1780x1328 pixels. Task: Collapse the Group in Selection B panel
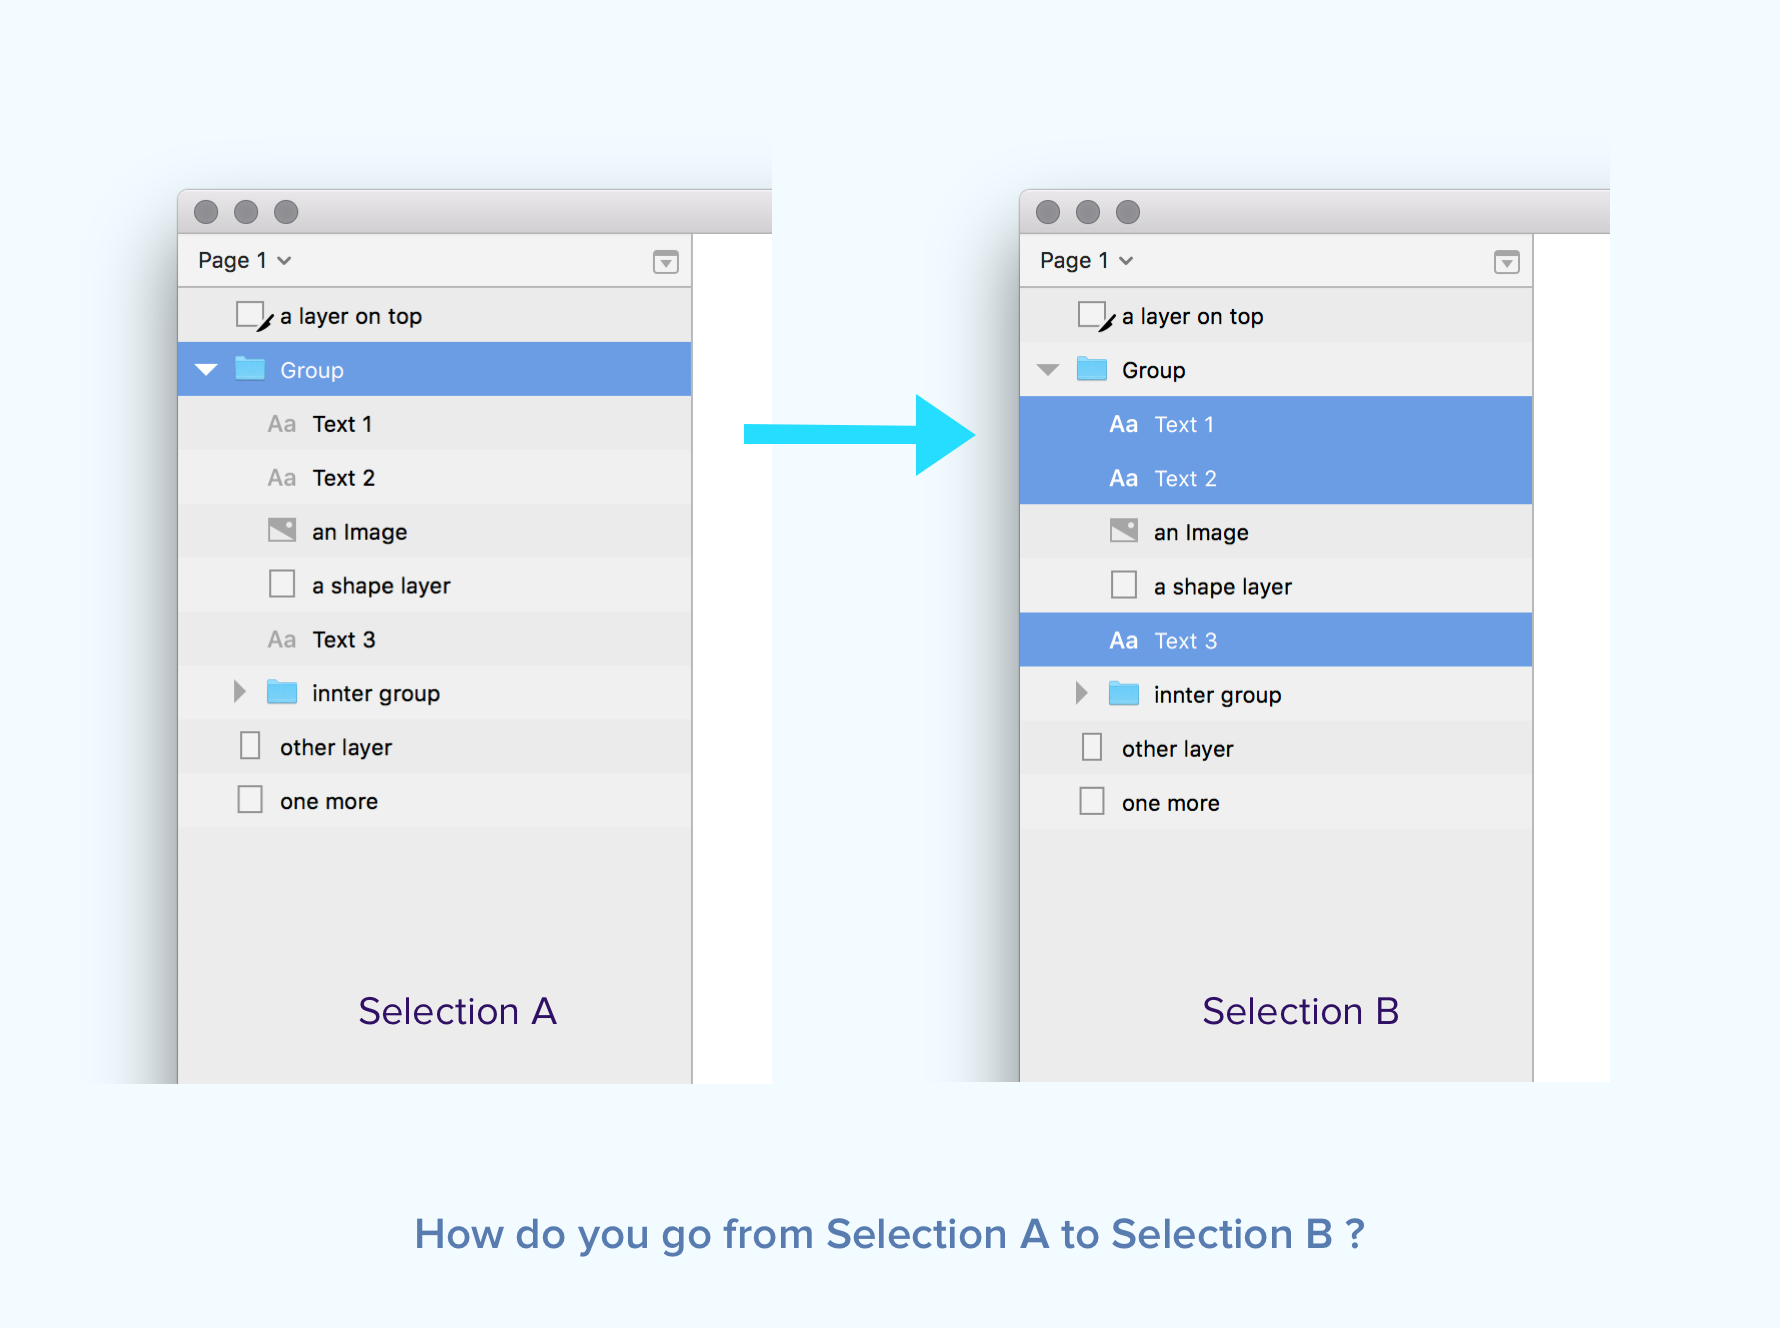1048,370
